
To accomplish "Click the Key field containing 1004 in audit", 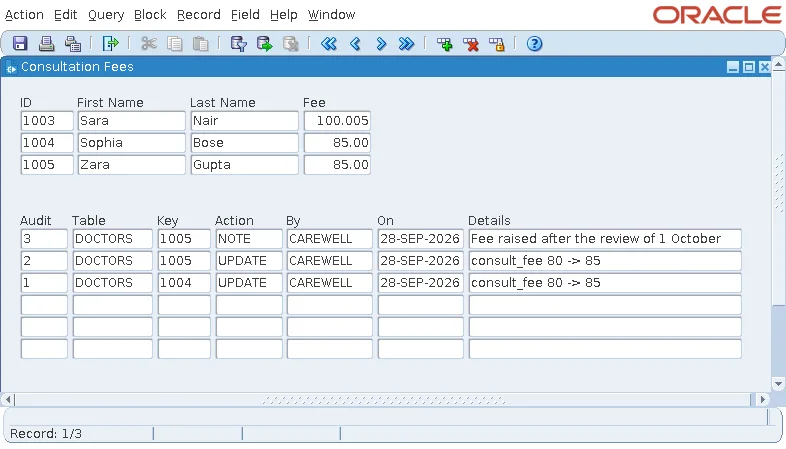I will pos(184,283).
